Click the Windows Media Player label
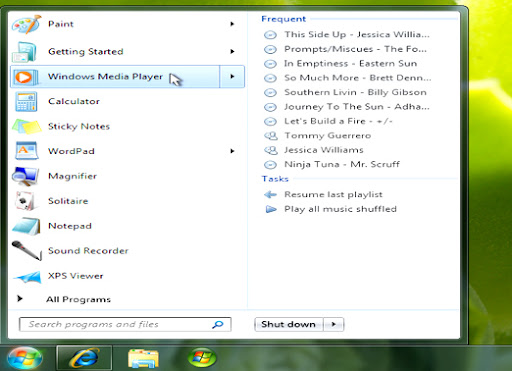The height and width of the screenshot is (371, 512). pyautogui.click(x=105, y=77)
